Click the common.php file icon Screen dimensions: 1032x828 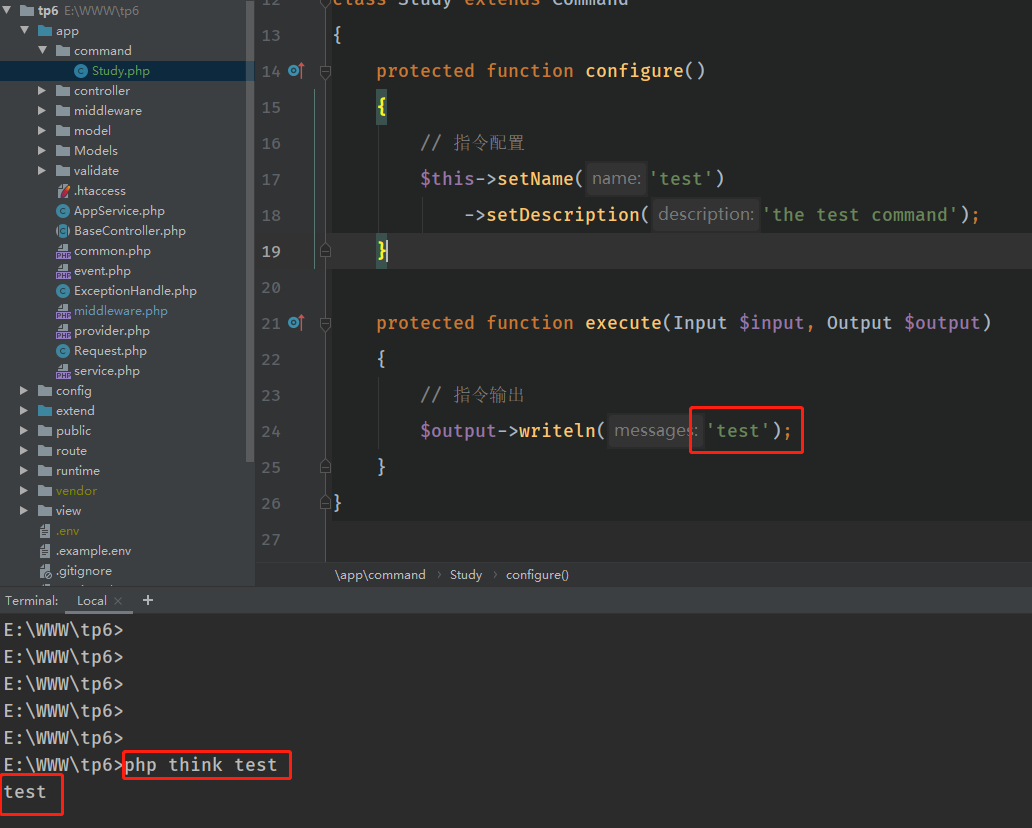coord(63,251)
